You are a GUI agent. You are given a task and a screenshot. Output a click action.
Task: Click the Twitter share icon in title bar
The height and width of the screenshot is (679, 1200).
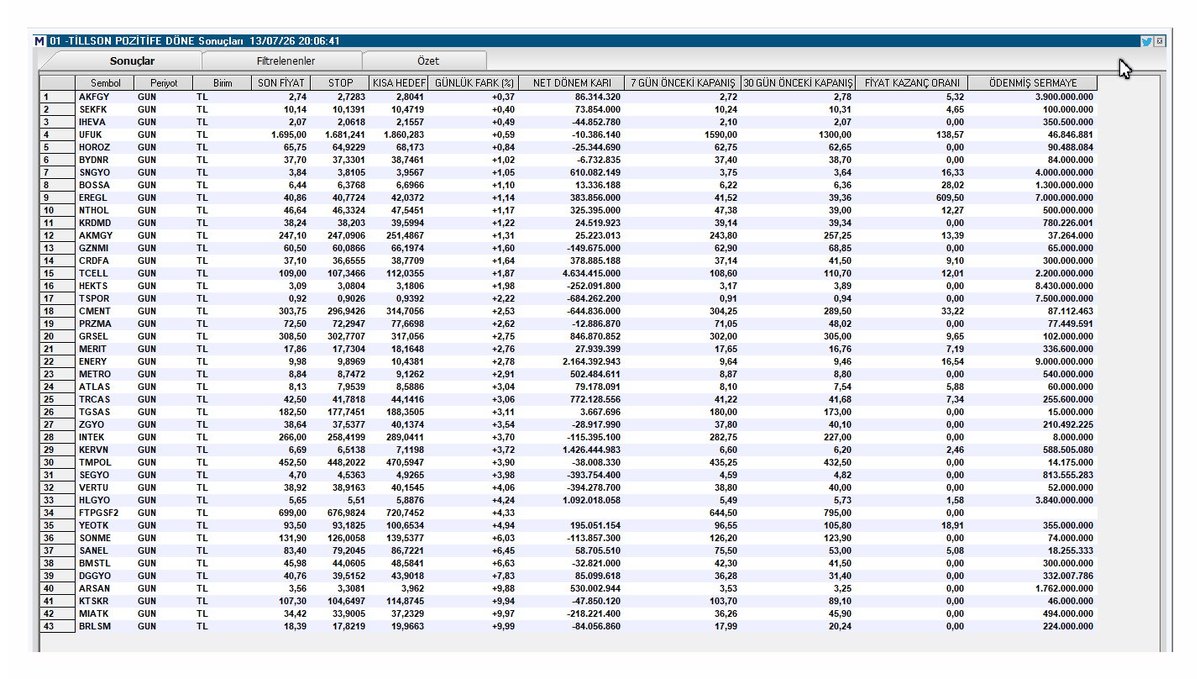[x=1146, y=41]
